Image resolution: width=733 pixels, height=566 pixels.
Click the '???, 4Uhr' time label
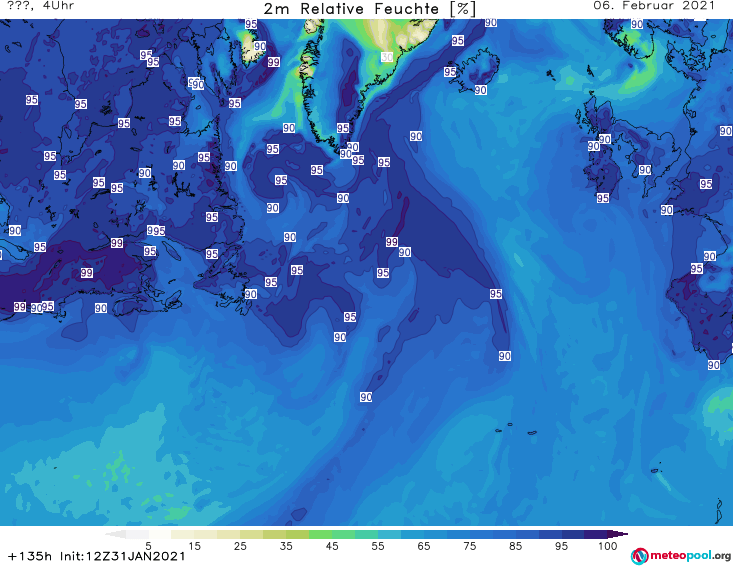point(41,6)
